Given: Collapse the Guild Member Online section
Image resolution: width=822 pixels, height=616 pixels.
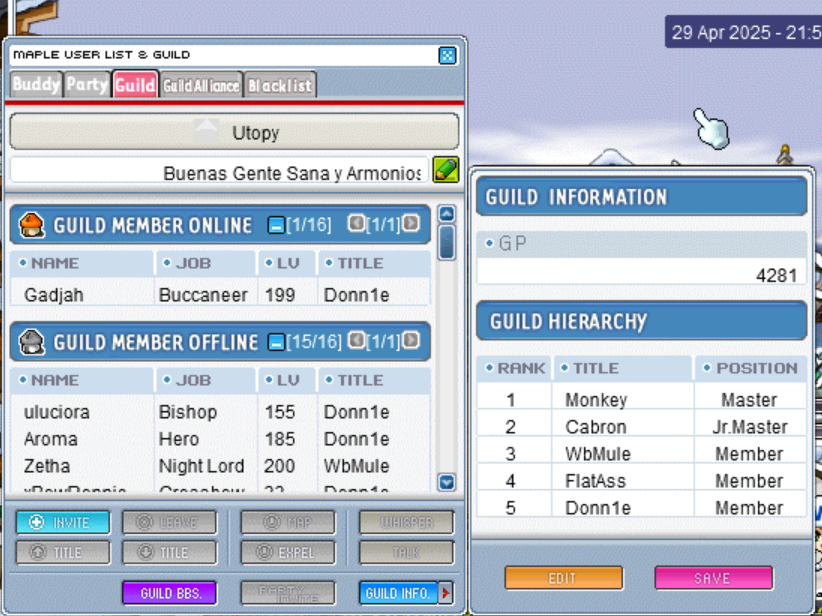Looking at the screenshot, I should click(x=276, y=226).
